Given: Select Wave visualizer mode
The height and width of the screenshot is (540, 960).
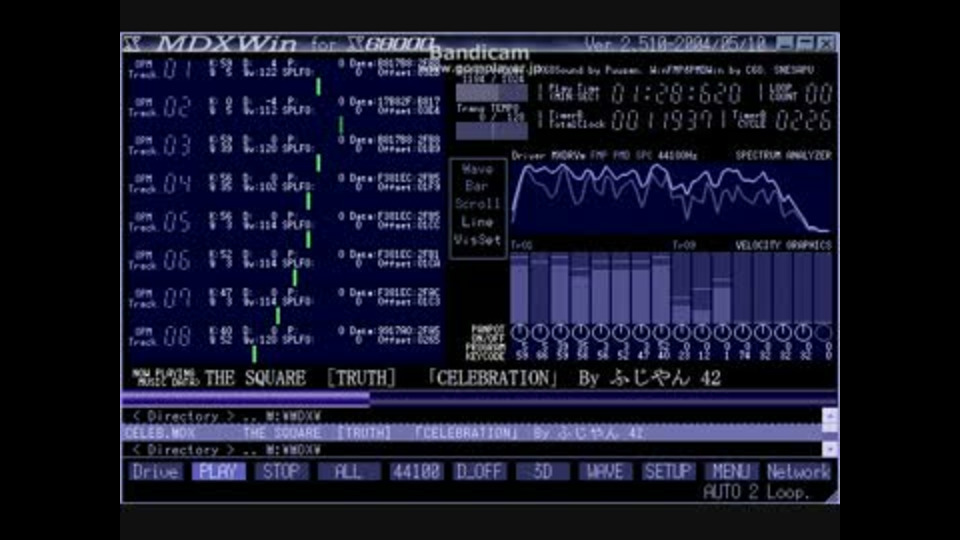Looking at the screenshot, I should tap(477, 170).
